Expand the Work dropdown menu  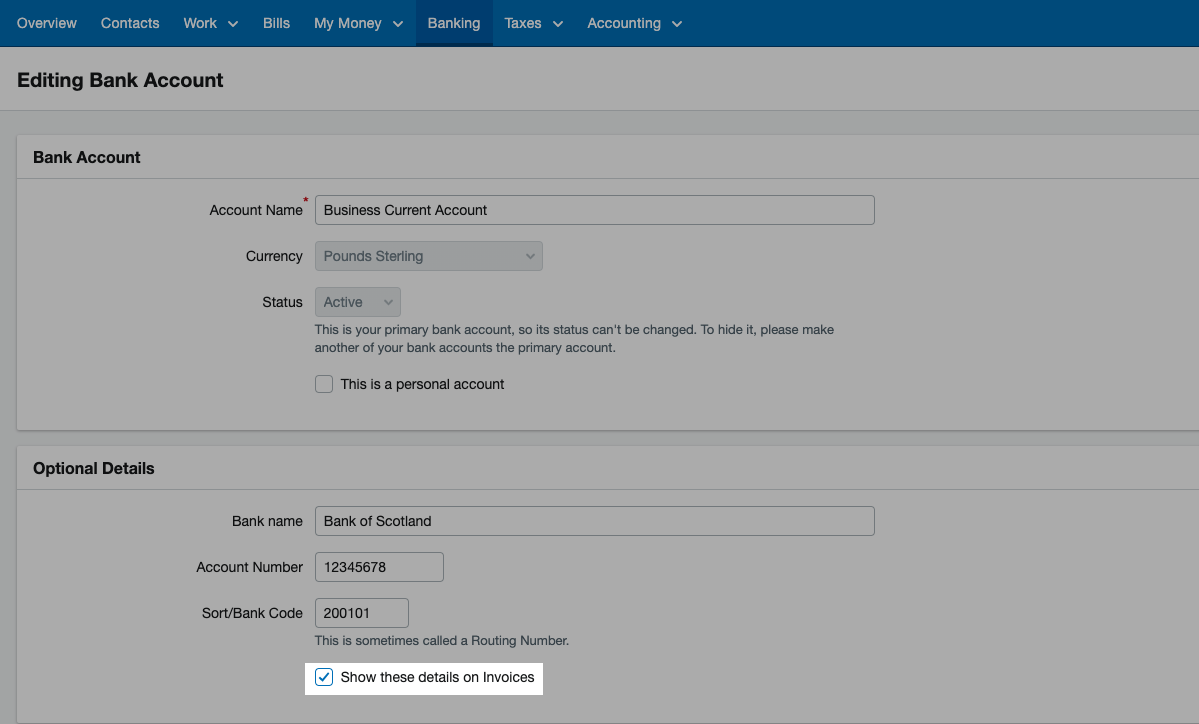coord(210,23)
